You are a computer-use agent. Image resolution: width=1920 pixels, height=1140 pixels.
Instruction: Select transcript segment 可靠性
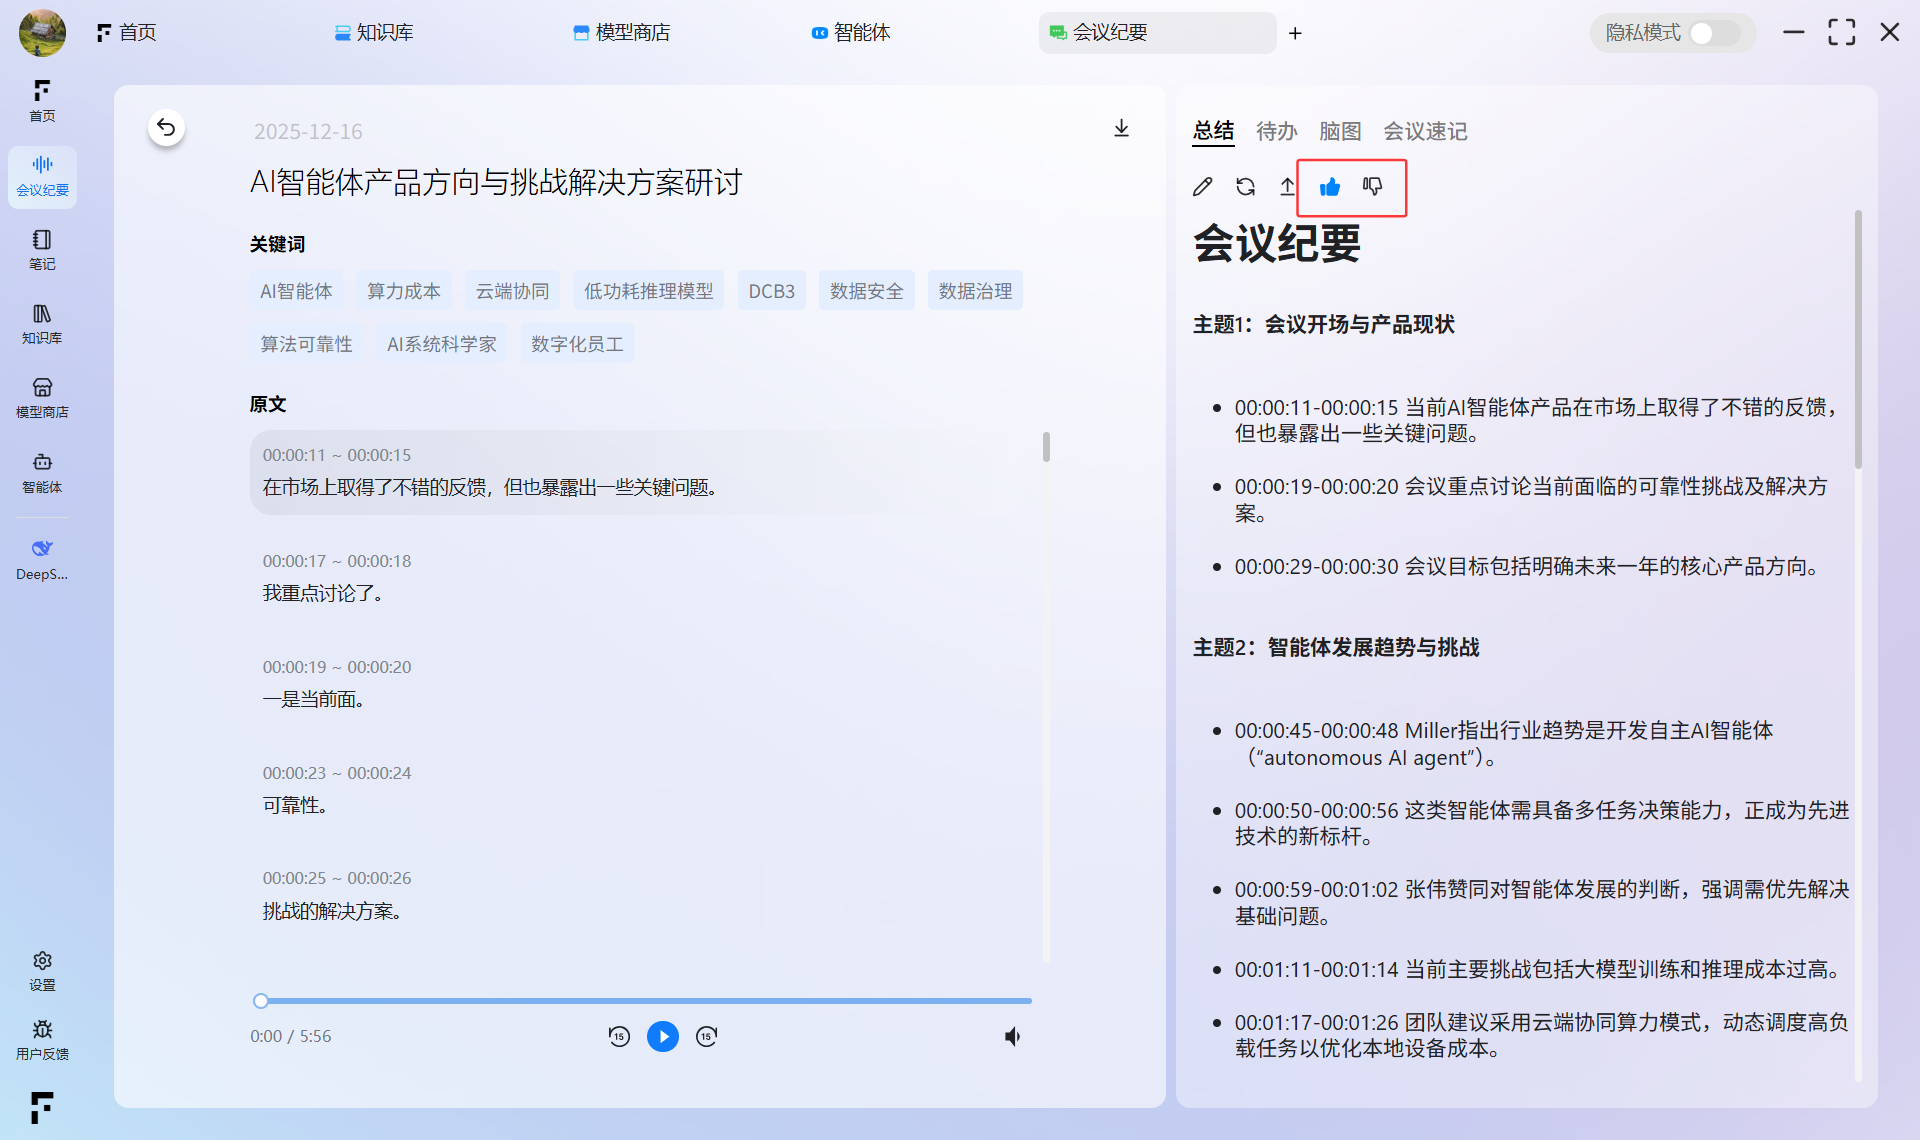(x=295, y=805)
